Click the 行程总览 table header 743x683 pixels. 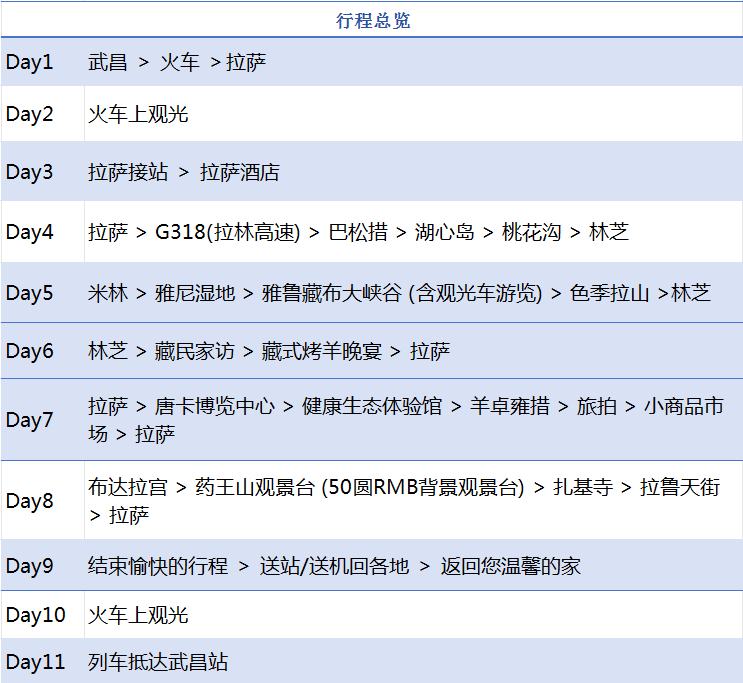coord(372,20)
